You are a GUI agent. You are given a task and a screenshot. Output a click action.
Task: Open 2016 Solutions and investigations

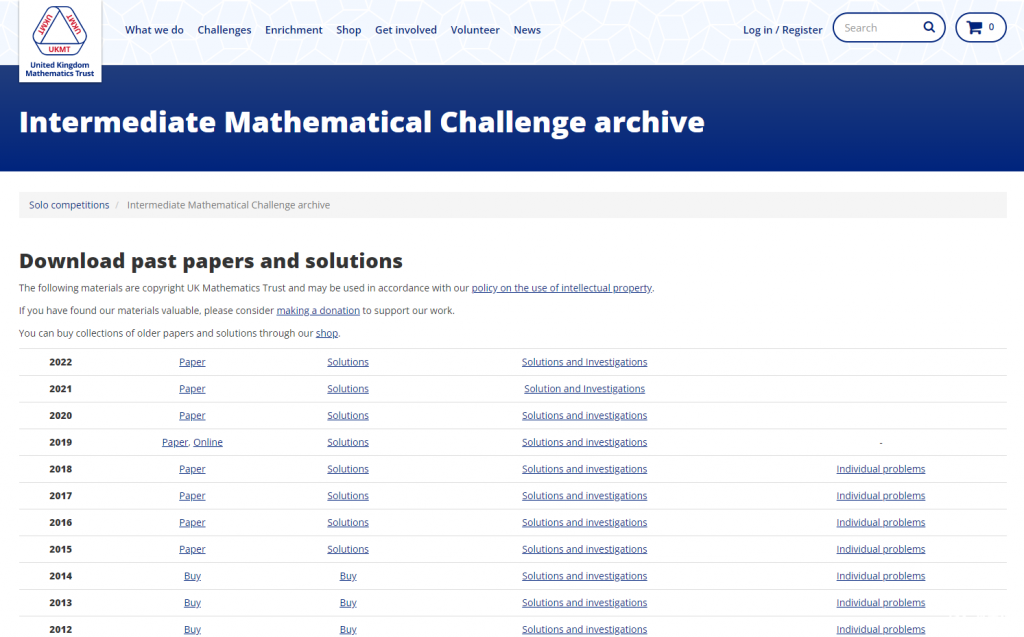point(584,523)
